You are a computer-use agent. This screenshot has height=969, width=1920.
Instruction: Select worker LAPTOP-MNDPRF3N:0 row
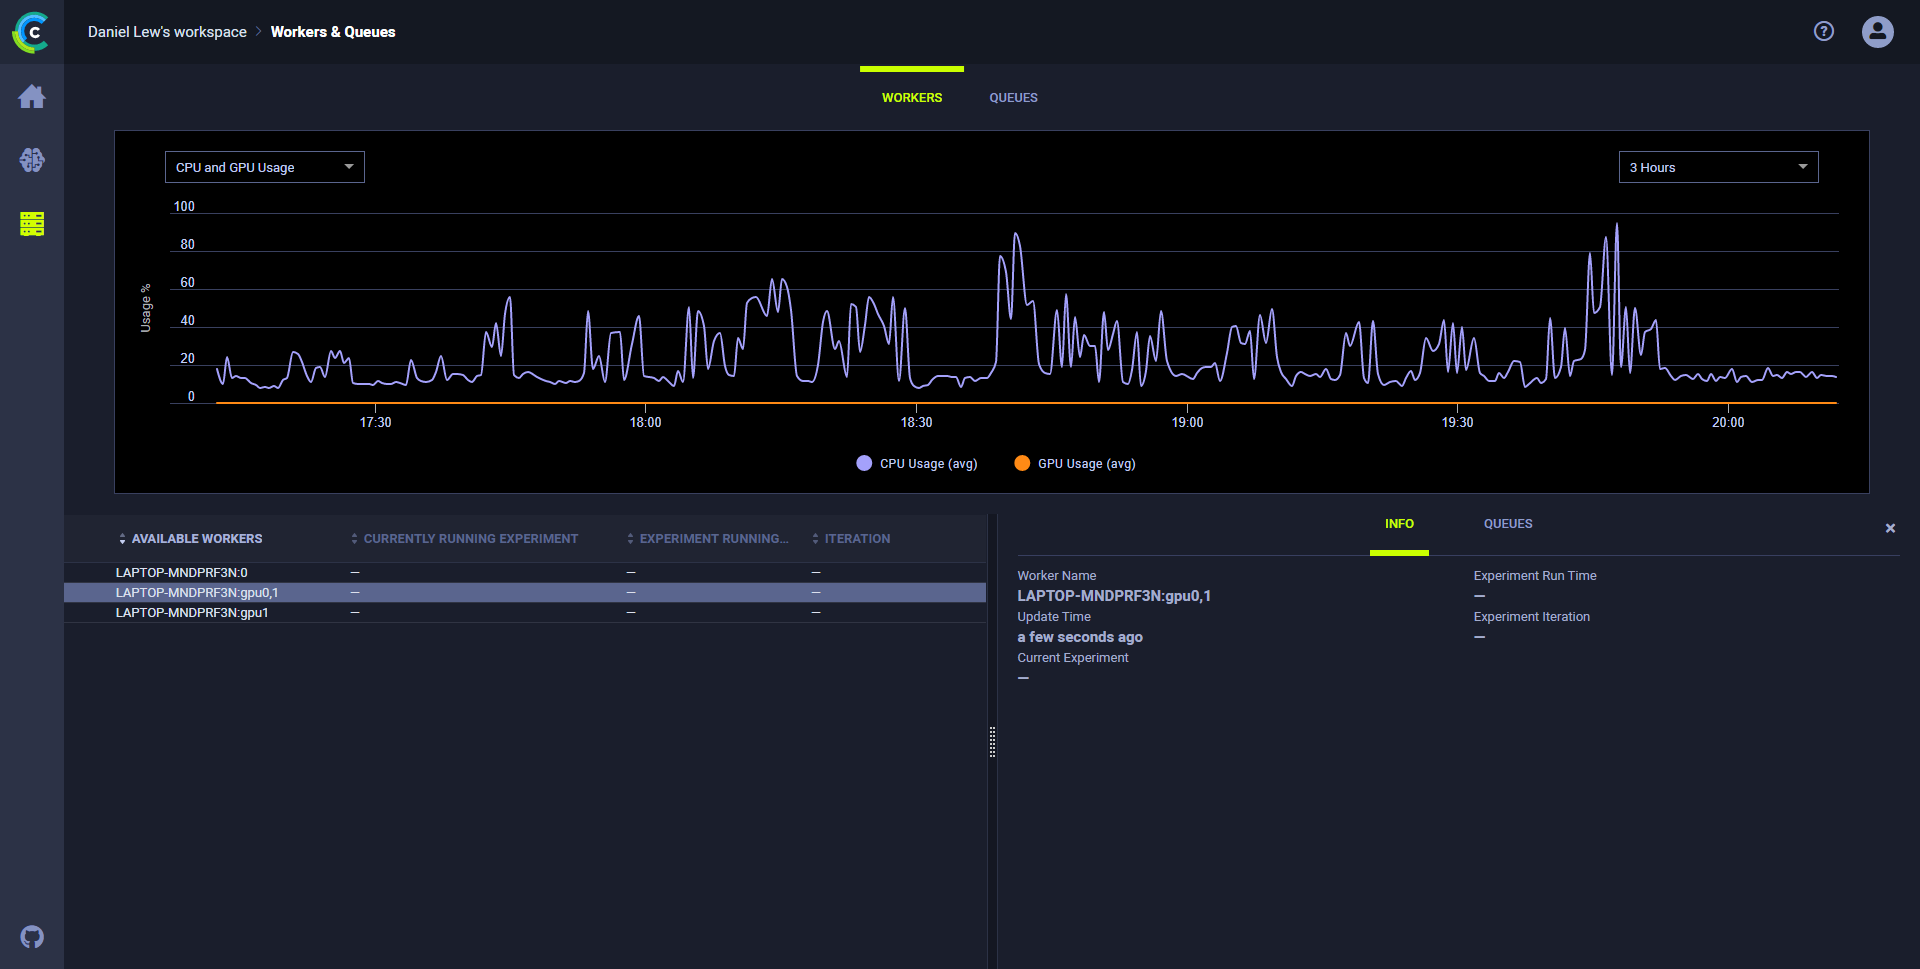181,573
